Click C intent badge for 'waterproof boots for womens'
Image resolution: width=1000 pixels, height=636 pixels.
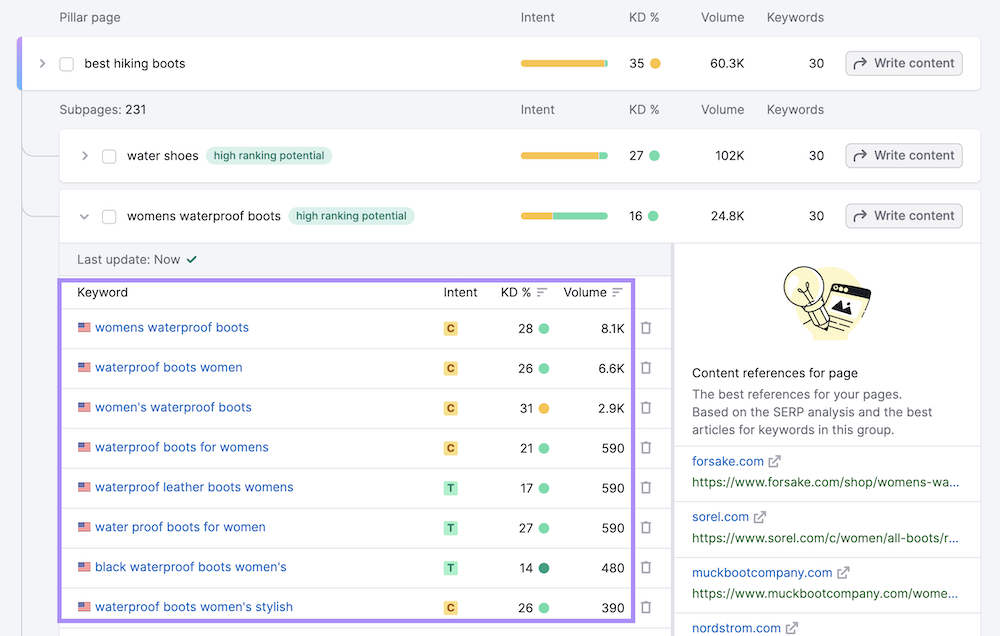click(450, 448)
